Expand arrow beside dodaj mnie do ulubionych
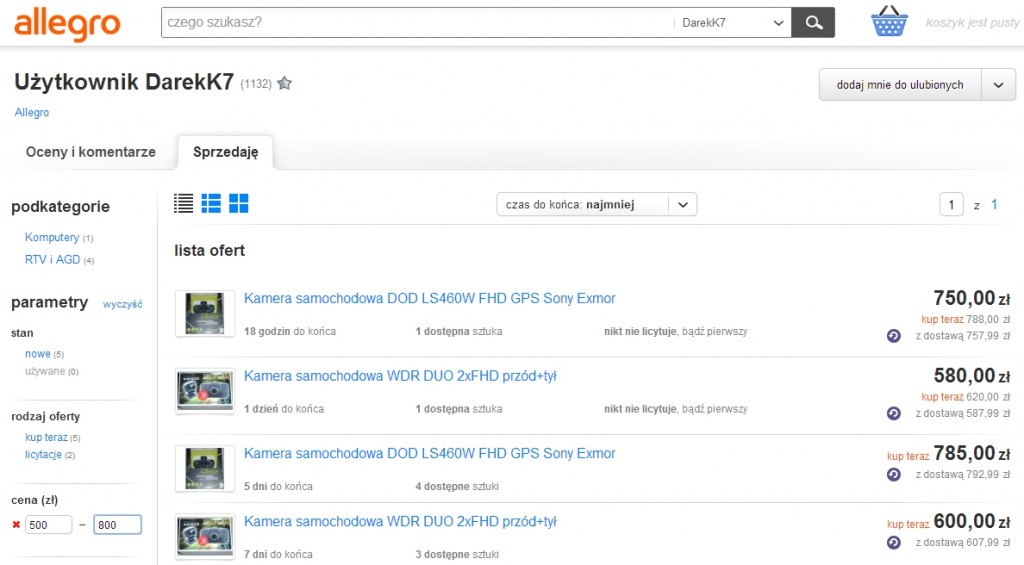Image resolution: width=1024 pixels, height=565 pixels. pyautogui.click(x=998, y=85)
